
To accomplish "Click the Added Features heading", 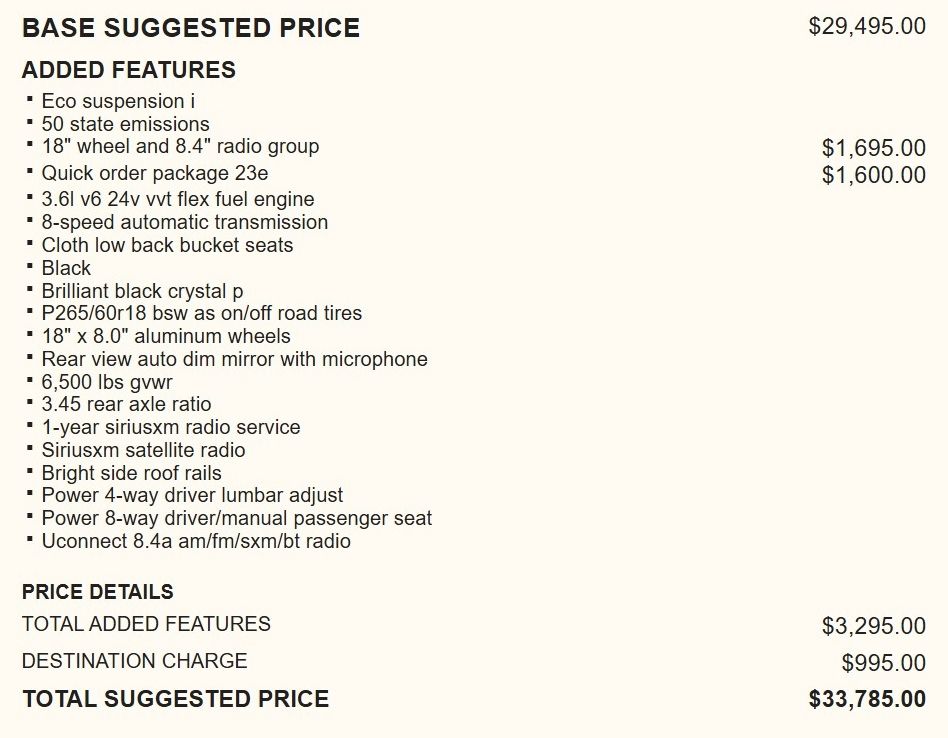I will (128, 70).
